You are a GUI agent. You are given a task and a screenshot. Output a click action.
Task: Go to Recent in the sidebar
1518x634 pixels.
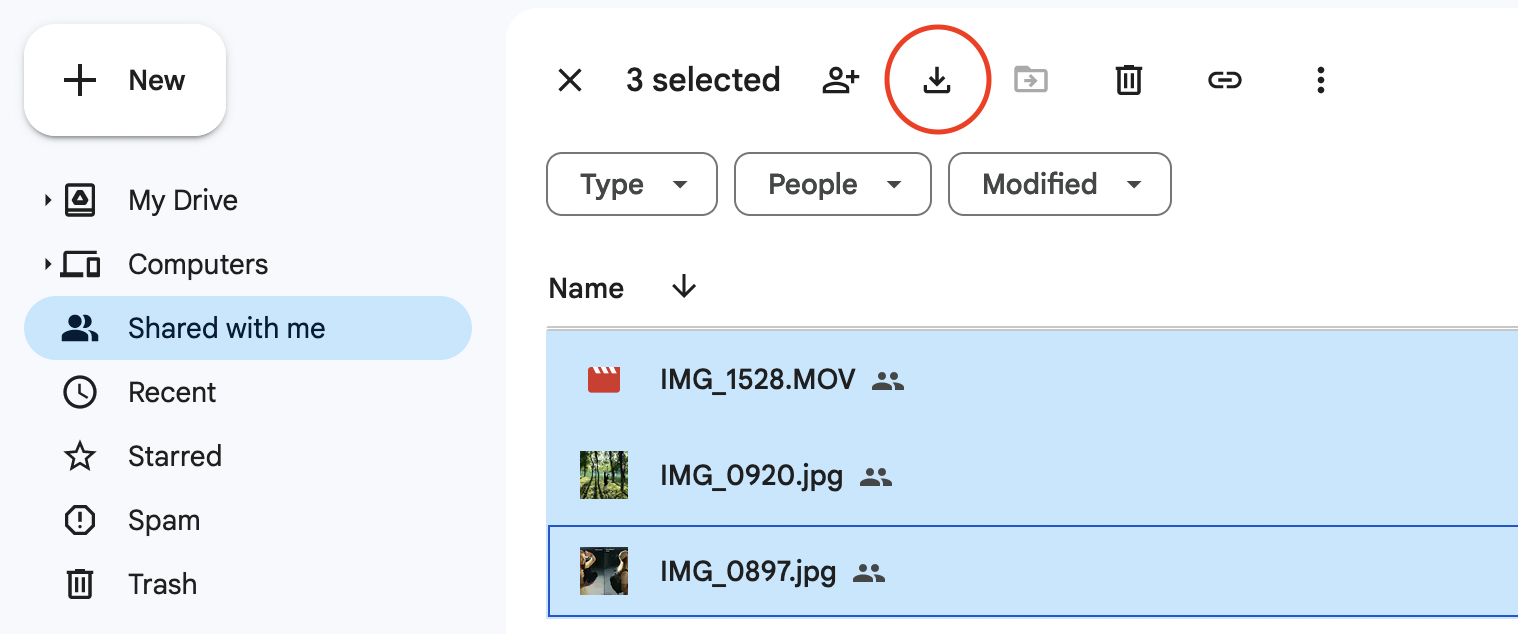172,392
